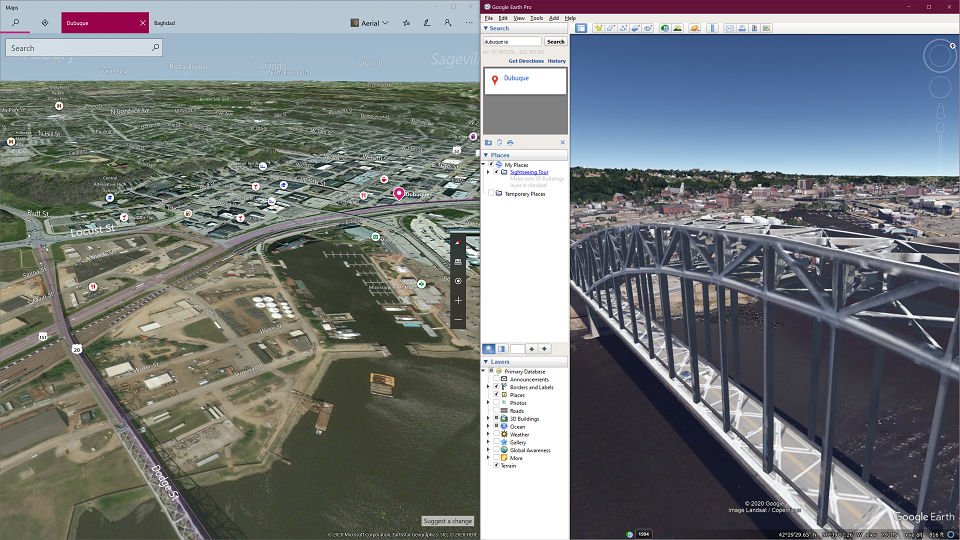Click the Google Earth search input field
The height and width of the screenshot is (540, 960).
512,42
